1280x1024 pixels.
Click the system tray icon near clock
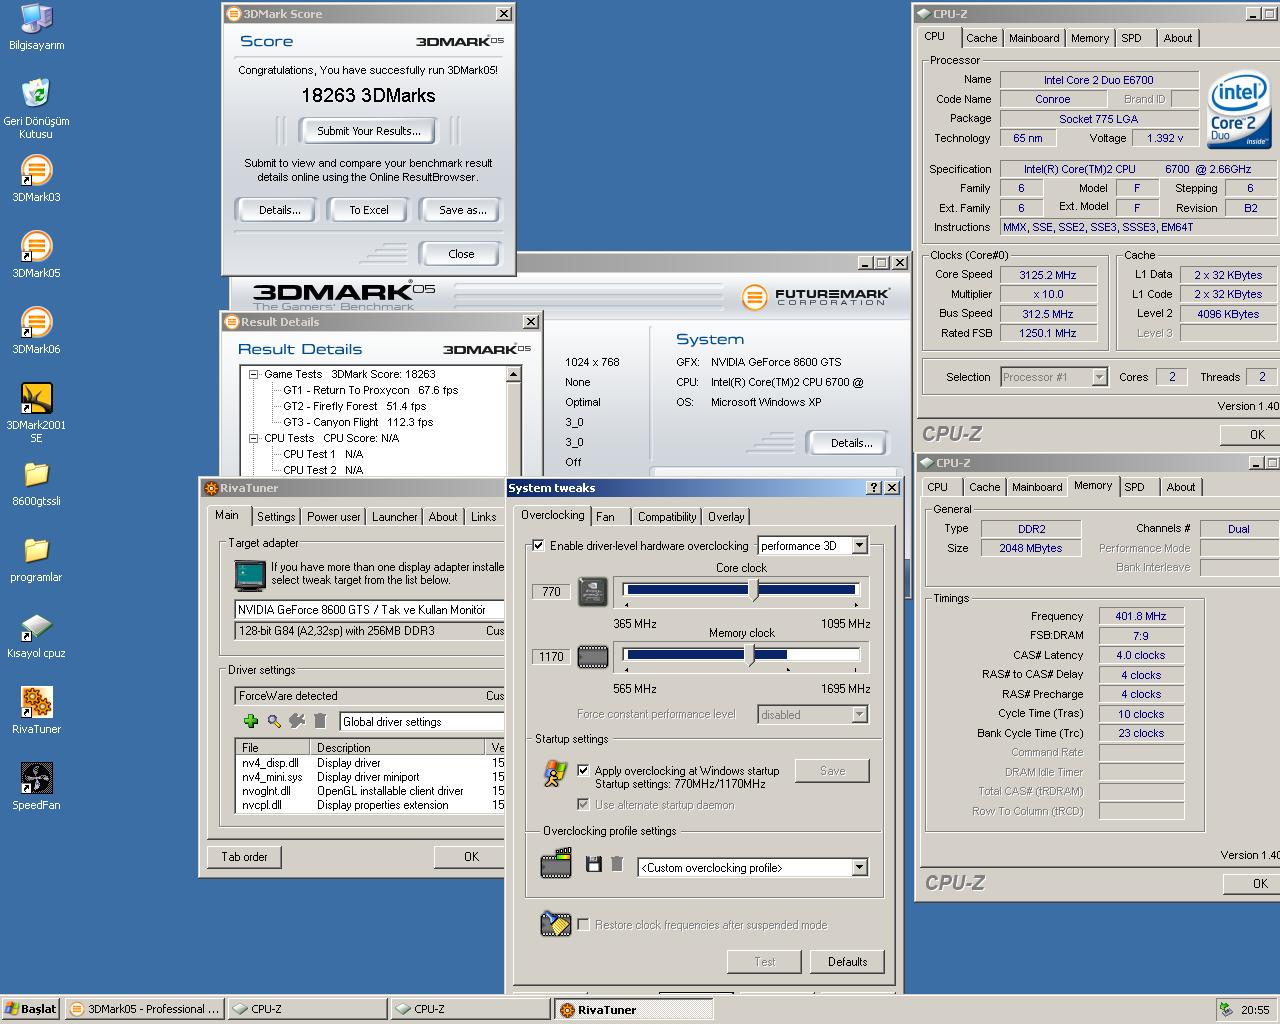(1226, 1010)
